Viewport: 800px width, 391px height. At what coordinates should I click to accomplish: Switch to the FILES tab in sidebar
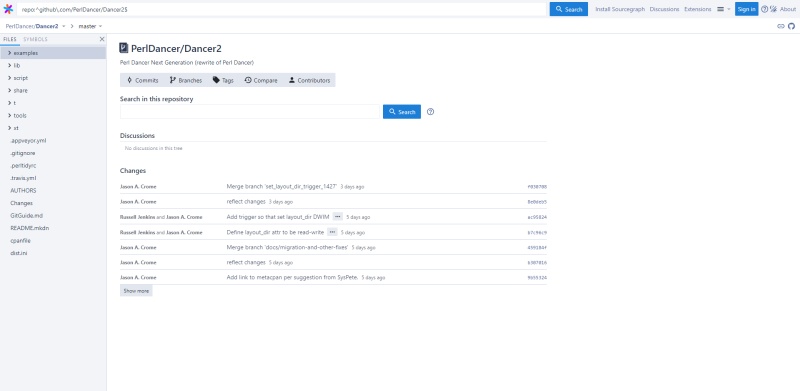click(10, 39)
